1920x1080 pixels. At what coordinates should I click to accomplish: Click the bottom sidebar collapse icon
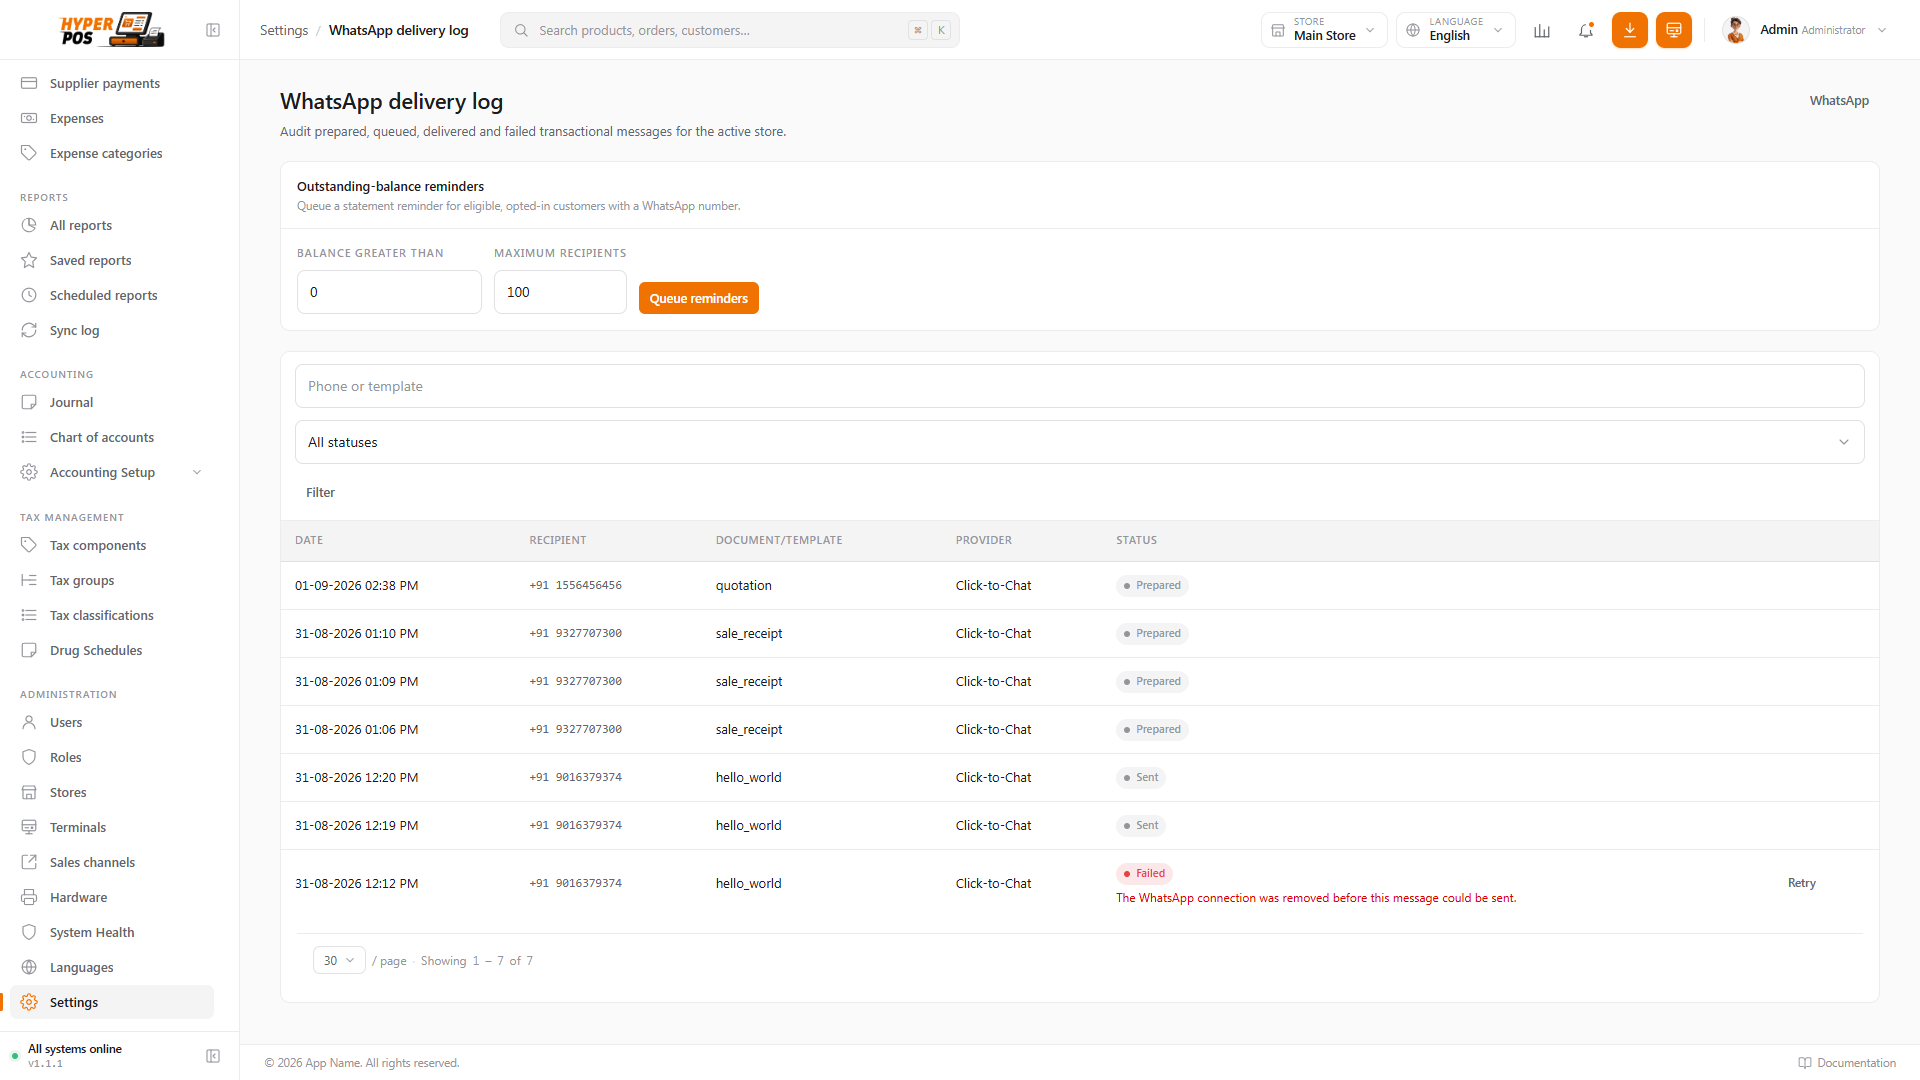click(213, 1056)
